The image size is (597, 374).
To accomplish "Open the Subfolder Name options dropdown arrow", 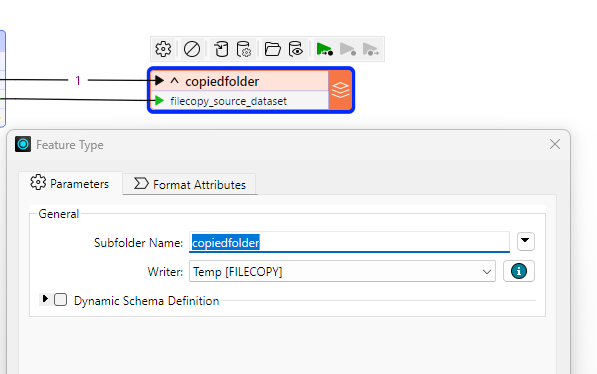I will [x=525, y=241].
